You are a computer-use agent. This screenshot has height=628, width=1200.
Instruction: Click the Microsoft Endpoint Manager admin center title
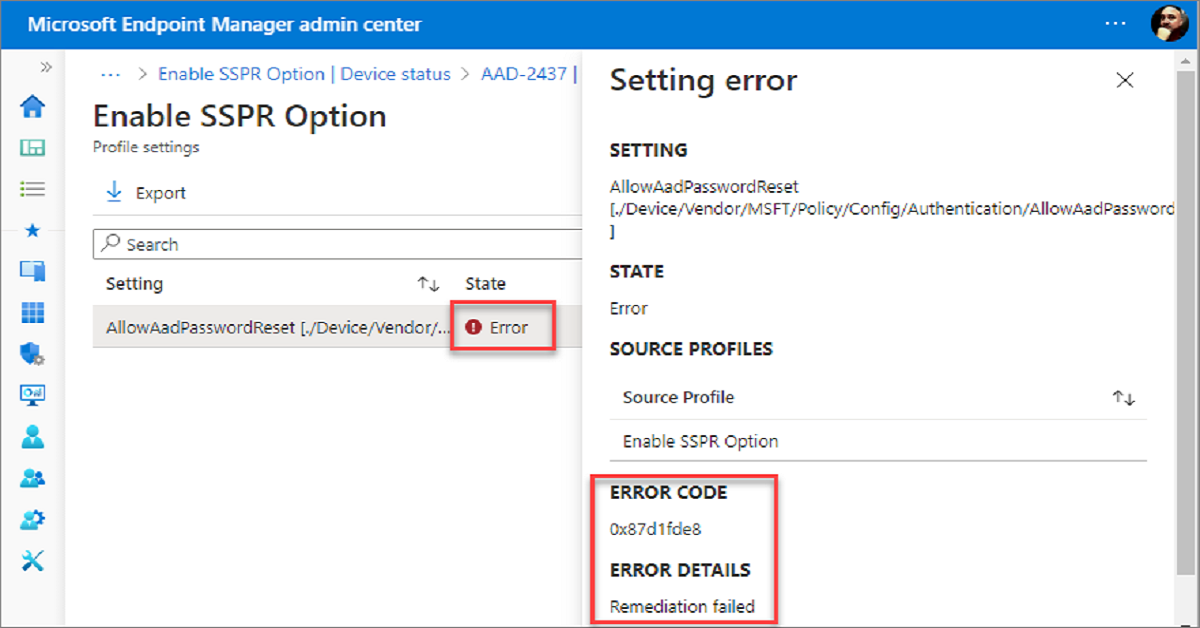click(x=225, y=24)
